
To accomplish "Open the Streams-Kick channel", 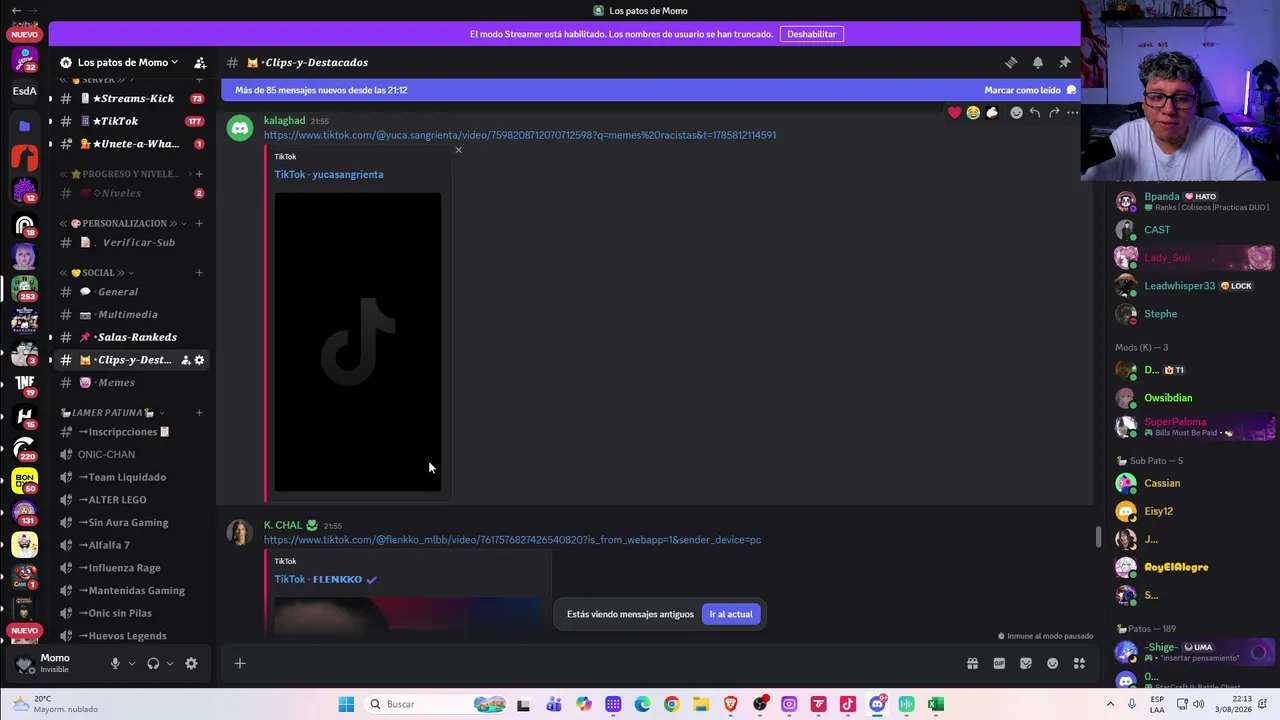I will (132, 98).
